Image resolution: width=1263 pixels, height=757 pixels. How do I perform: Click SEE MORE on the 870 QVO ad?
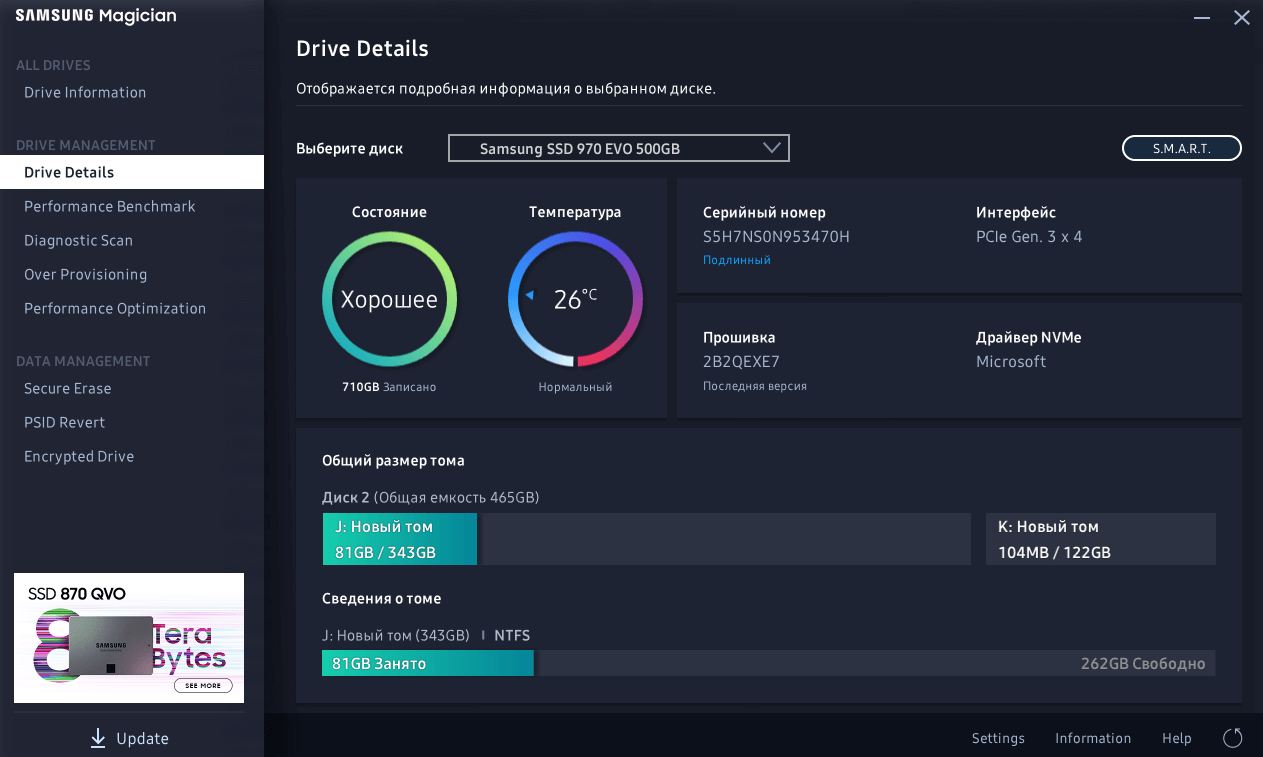coord(203,686)
